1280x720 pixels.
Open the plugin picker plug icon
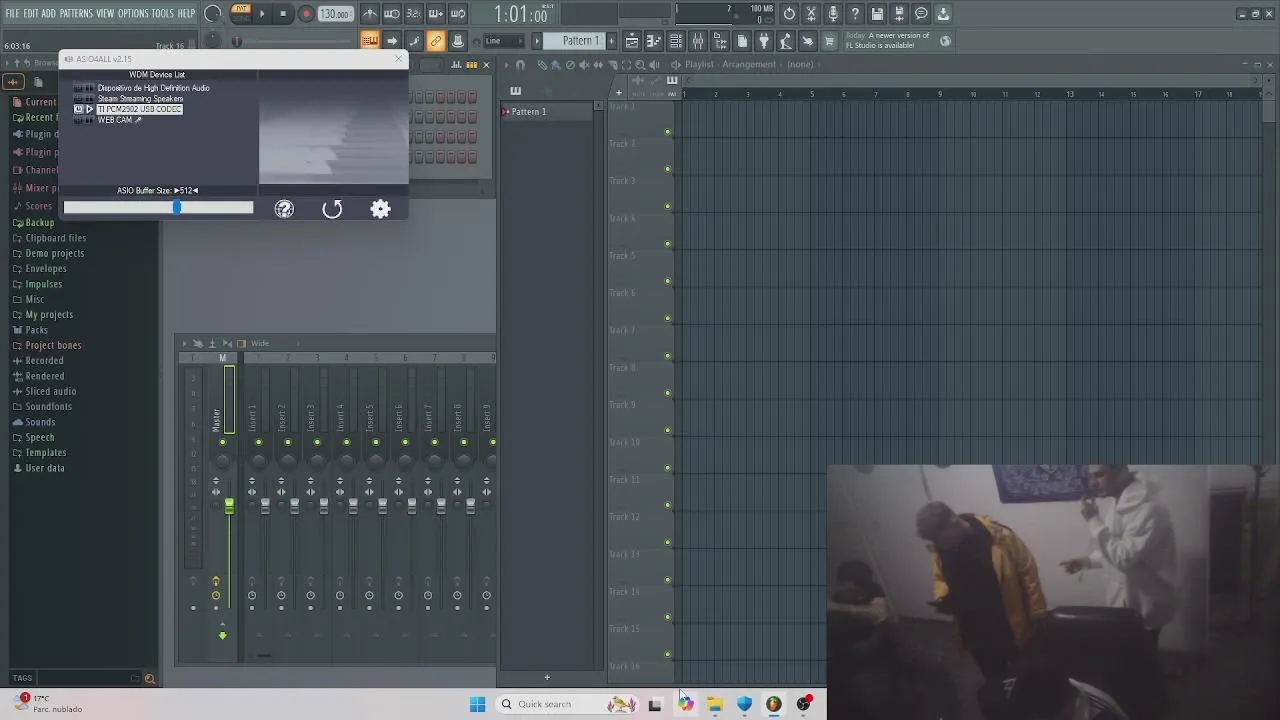pyautogui.click(x=764, y=41)
